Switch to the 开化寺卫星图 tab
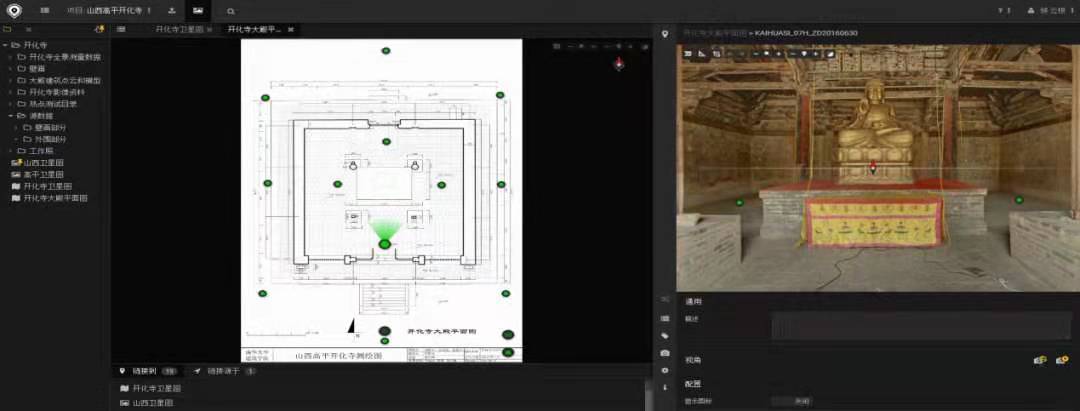1080x411 pixels. pyautogui.click(x=179, y=30)
